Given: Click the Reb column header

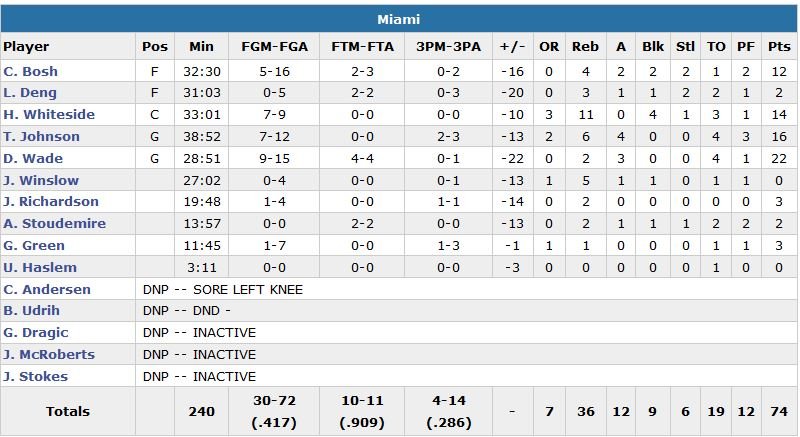Looking at the screenshot, I should pyautogui.click(x=584, y=46).
